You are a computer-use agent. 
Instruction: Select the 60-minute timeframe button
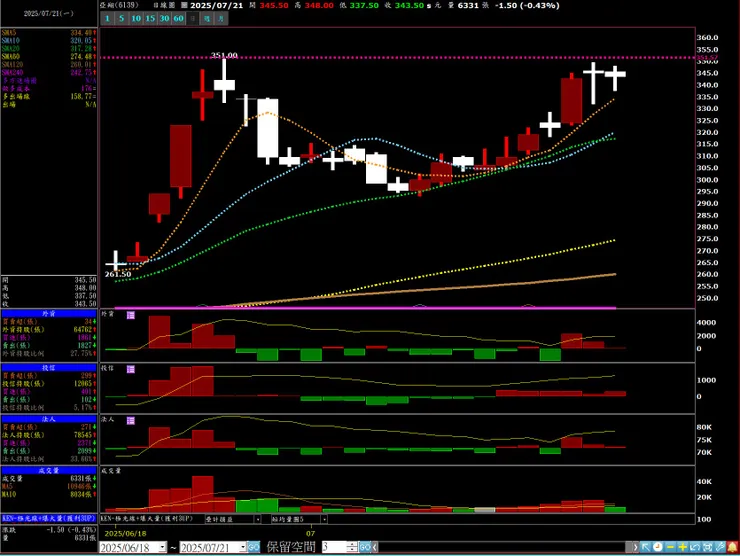pos(178,18)
